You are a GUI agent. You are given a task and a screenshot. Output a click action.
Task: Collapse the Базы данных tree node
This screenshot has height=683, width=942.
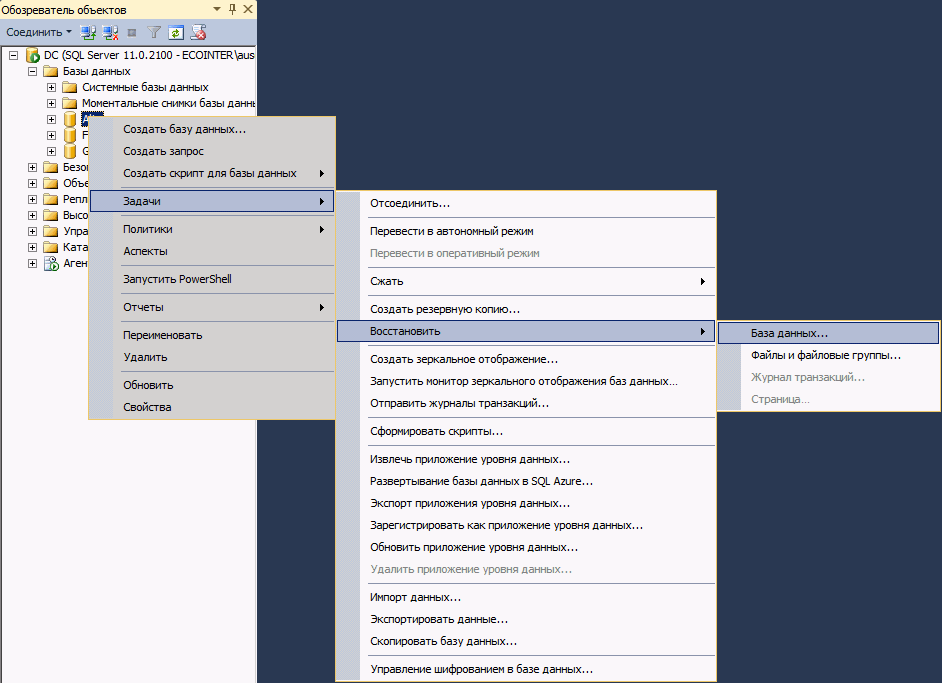coord(33,72)
